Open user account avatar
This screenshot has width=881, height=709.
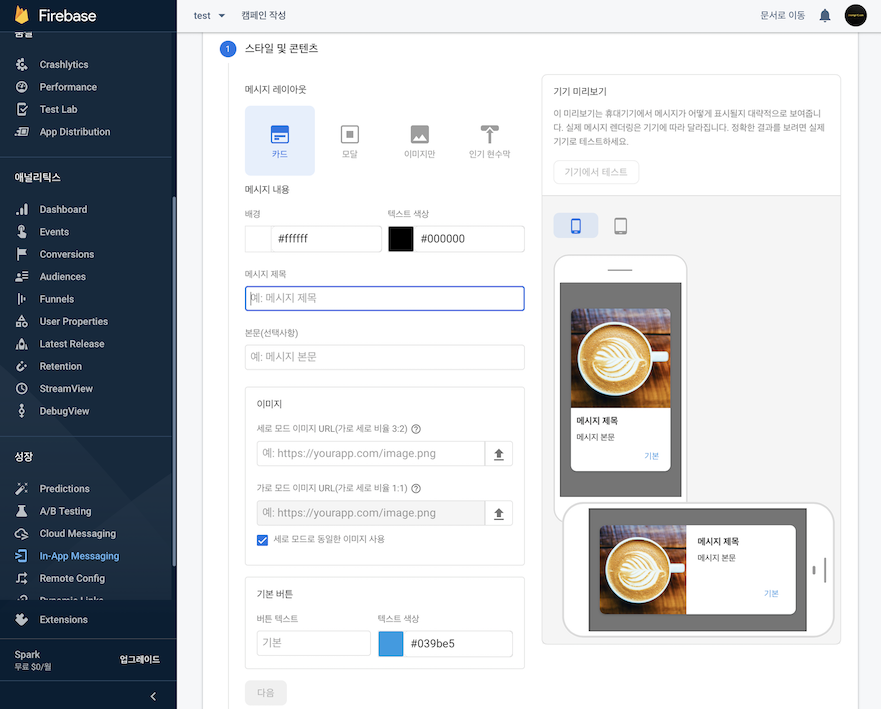point(855,15)
